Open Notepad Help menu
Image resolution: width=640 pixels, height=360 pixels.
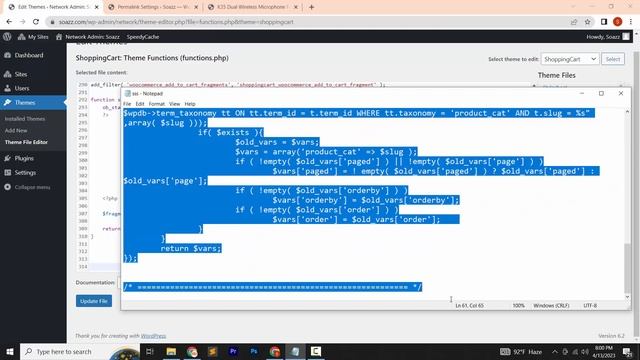[190, 104]
